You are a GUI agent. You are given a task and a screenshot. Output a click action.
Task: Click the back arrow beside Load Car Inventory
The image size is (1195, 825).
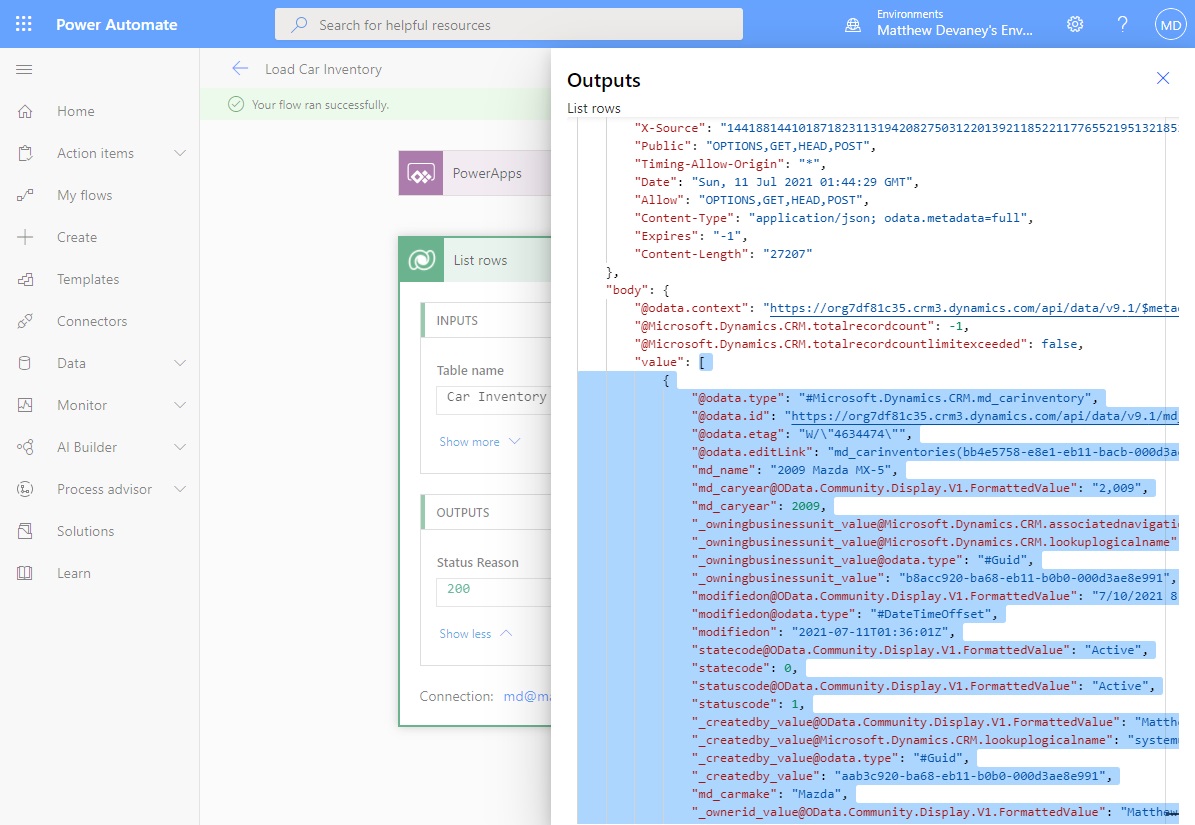240,69
